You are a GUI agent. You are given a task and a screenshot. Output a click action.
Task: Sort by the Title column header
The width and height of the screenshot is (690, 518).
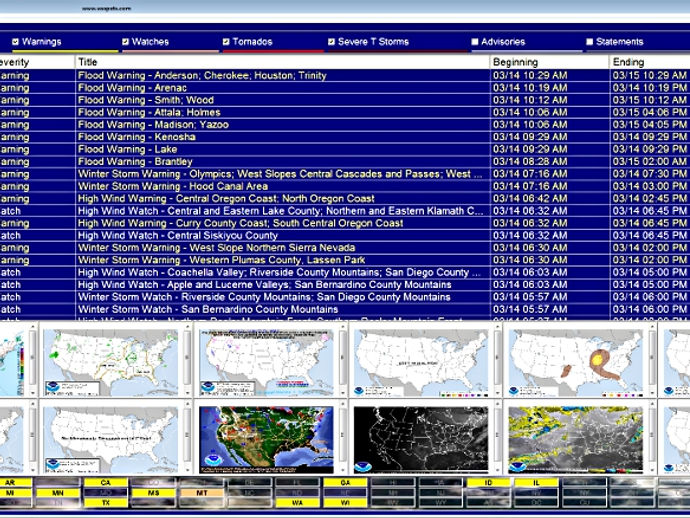282,62
